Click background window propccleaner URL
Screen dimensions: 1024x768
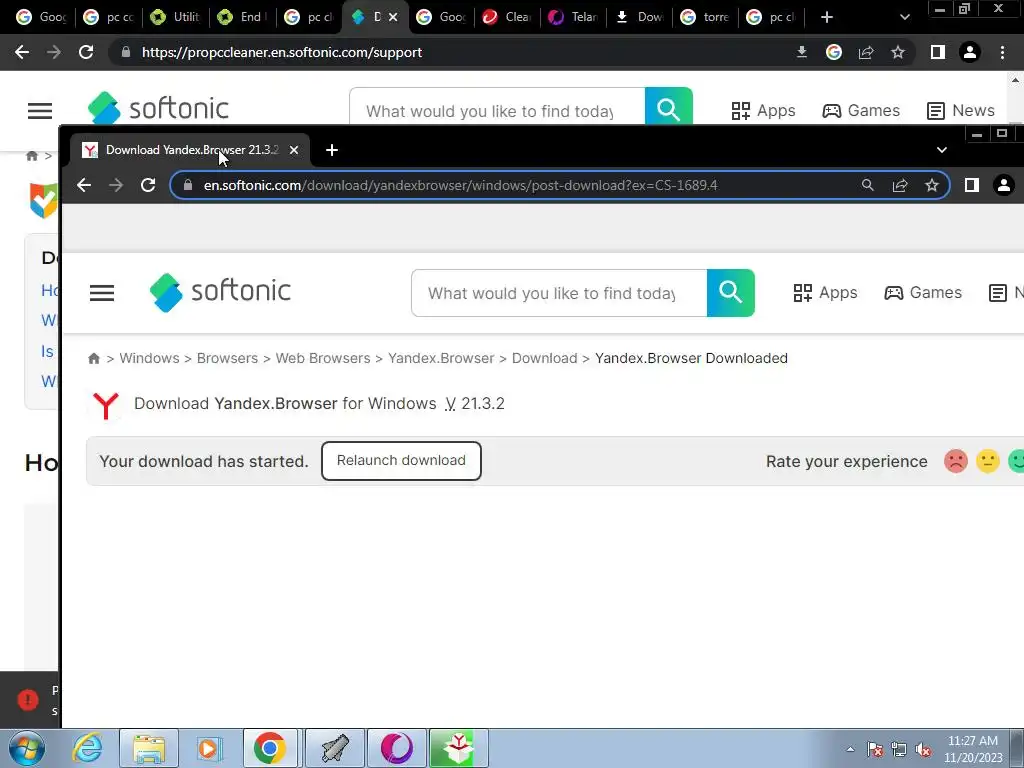281,52
